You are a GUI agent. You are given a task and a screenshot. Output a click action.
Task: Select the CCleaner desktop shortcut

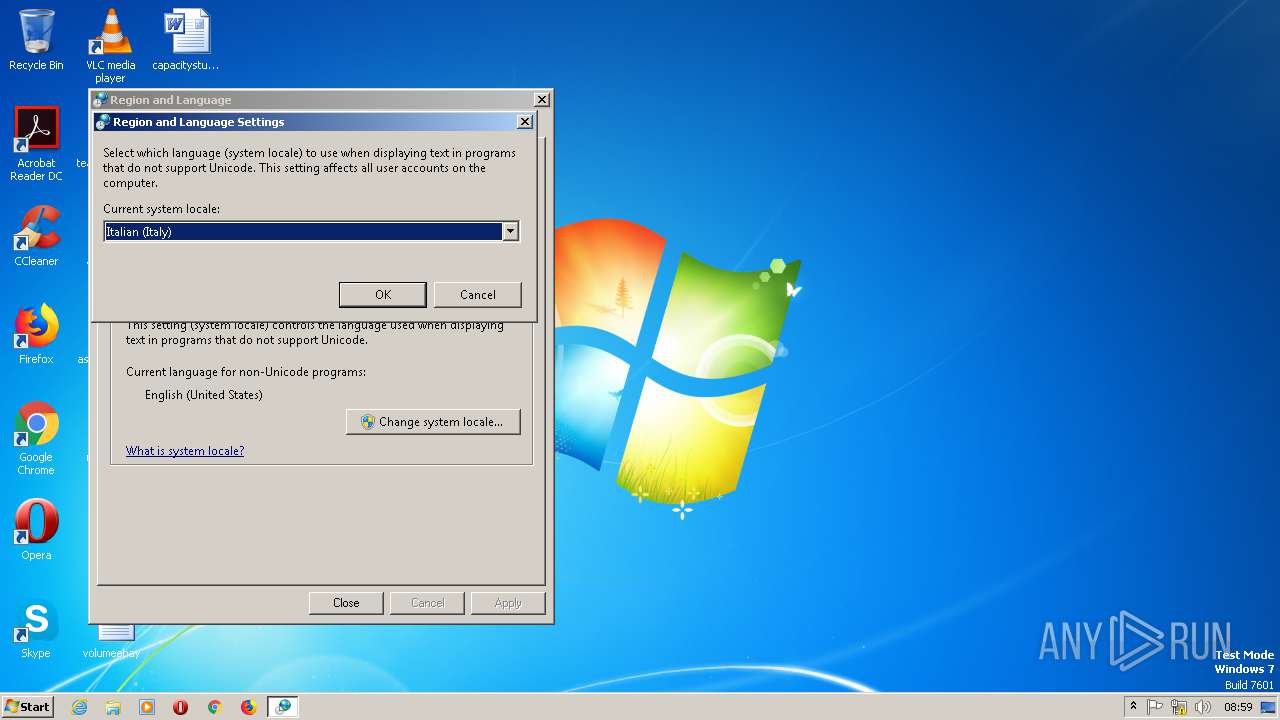36,236
